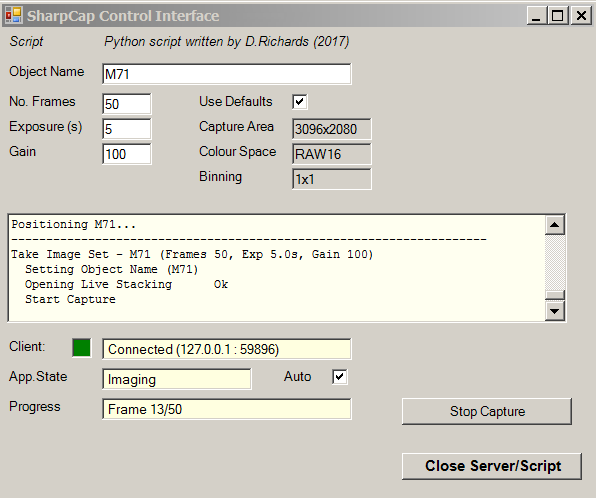Image resolution: width=596 pixels, height=498 pixels.
Task: Click the 'Auto' label
Action: coord(297,377)
